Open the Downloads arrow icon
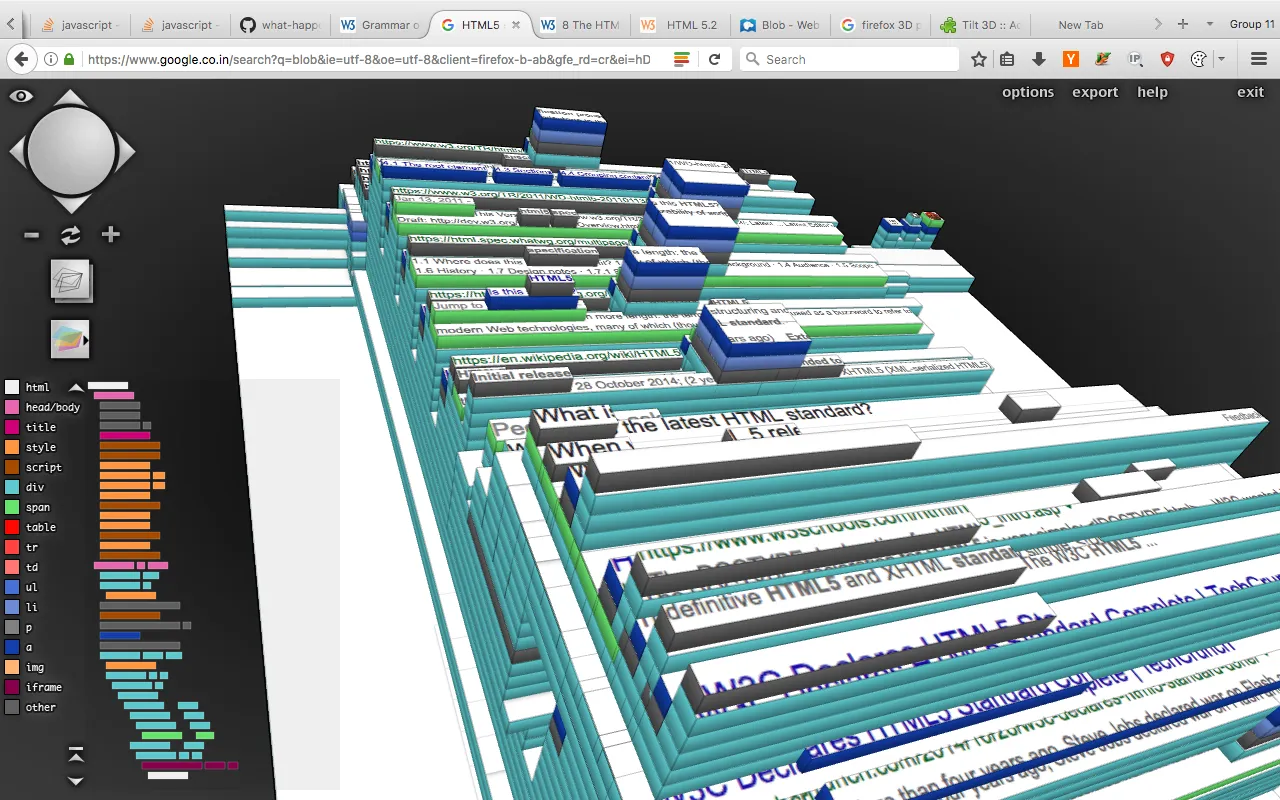 pos(1039,60)
